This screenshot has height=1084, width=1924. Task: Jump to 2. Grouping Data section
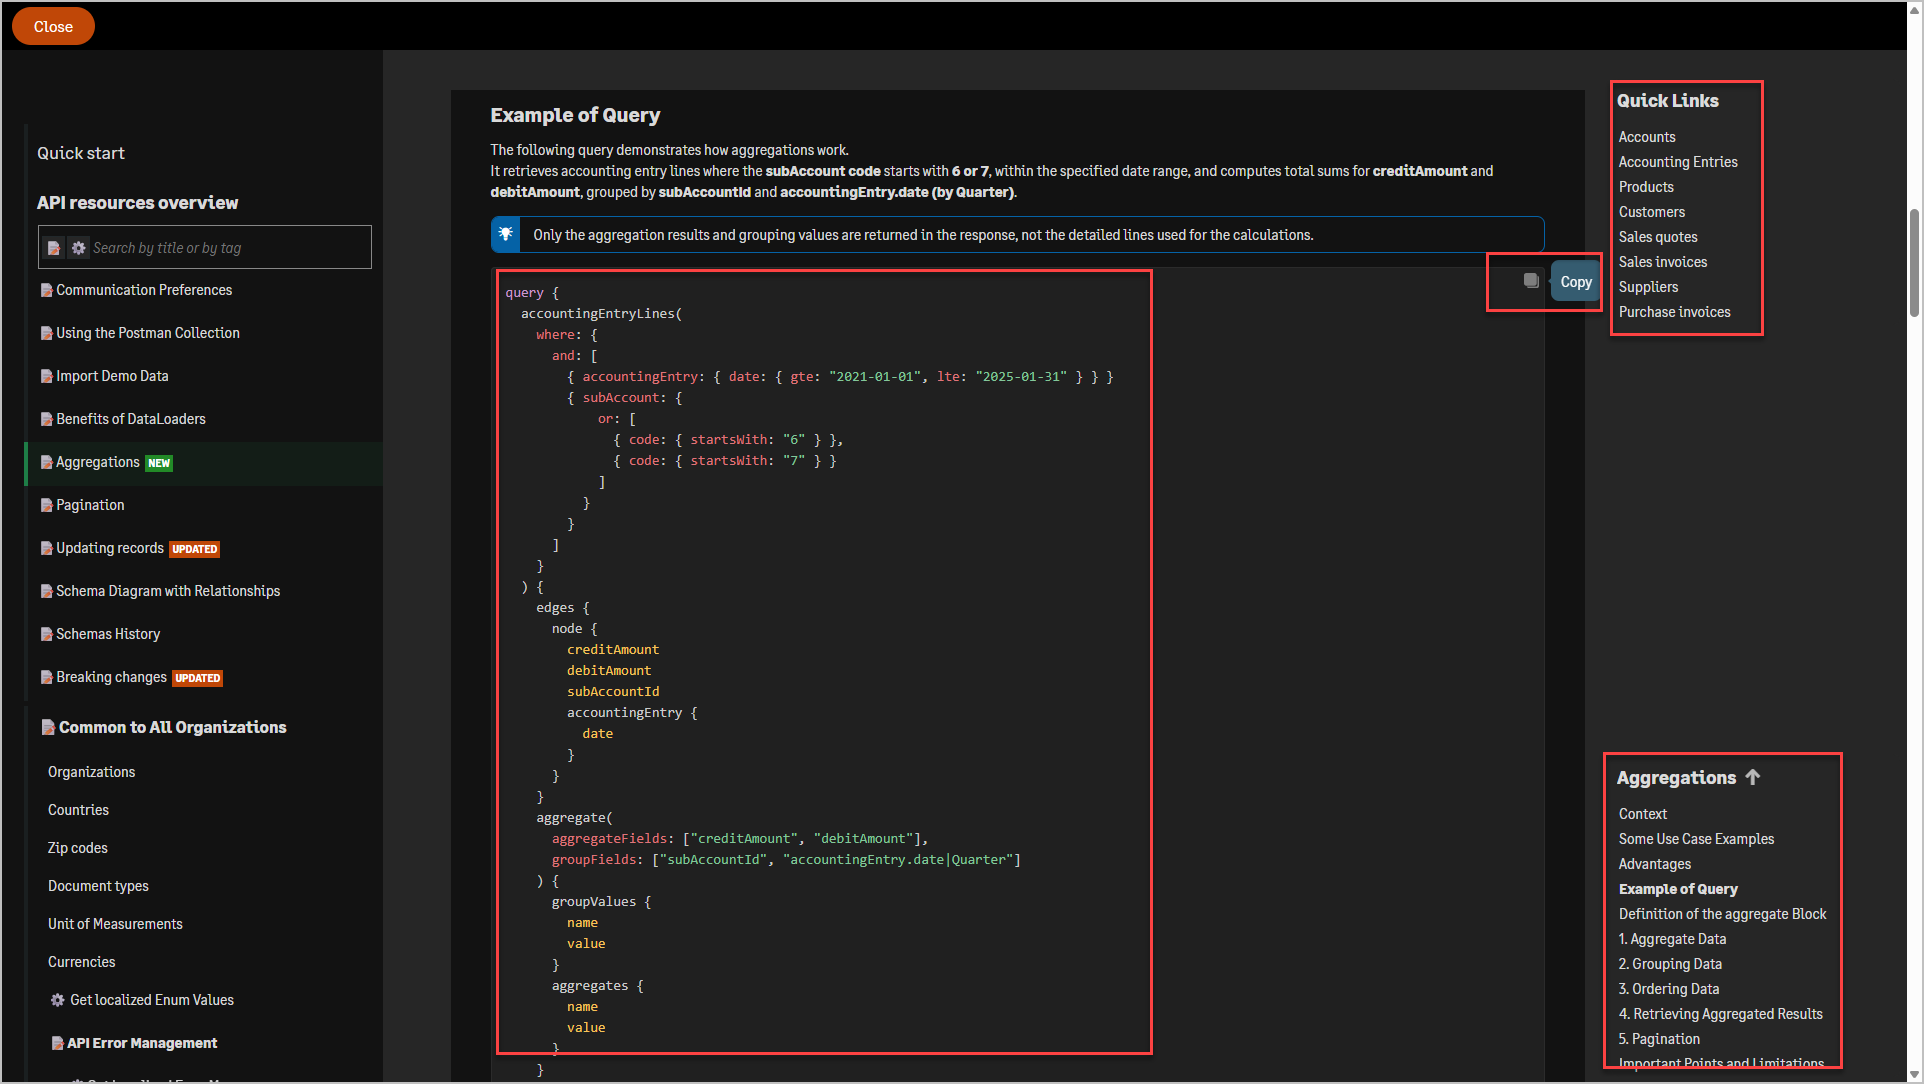[1670, 964]
